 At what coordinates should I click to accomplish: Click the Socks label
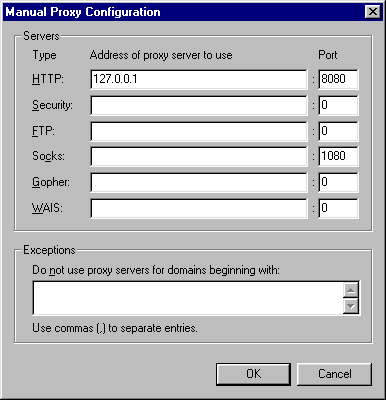tap(48, 156)
